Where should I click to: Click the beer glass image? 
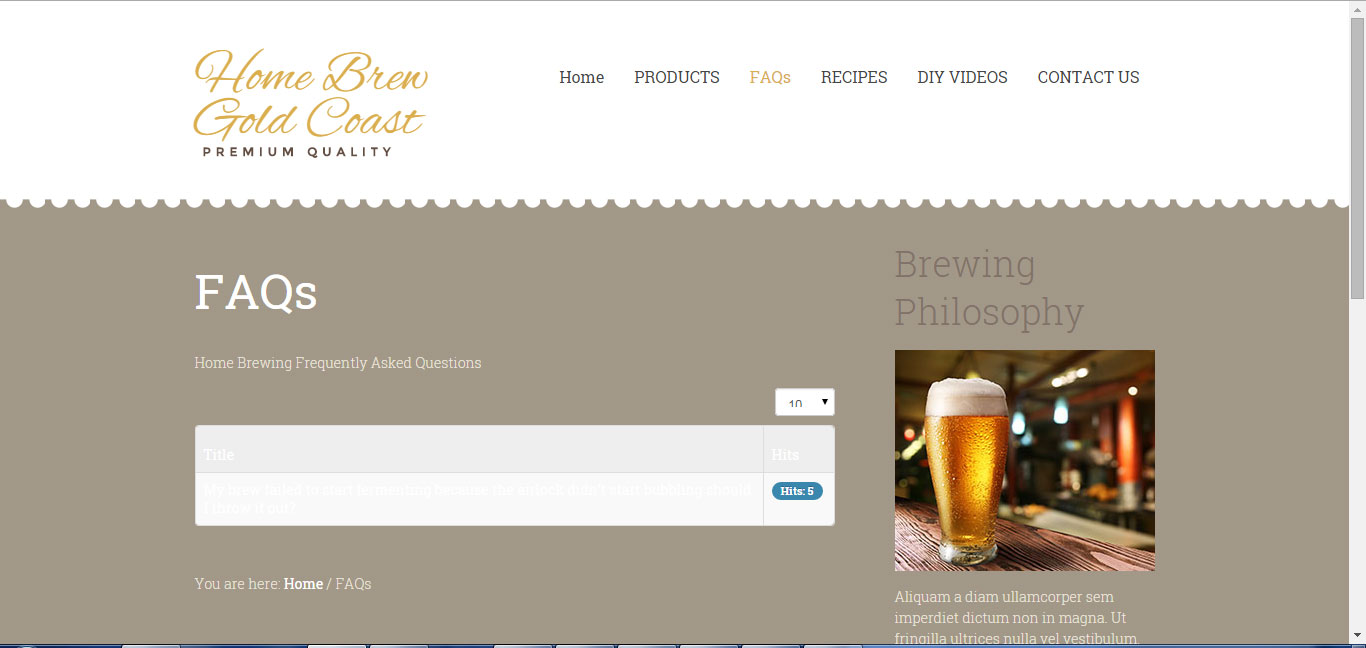(x=1024, y=460)
